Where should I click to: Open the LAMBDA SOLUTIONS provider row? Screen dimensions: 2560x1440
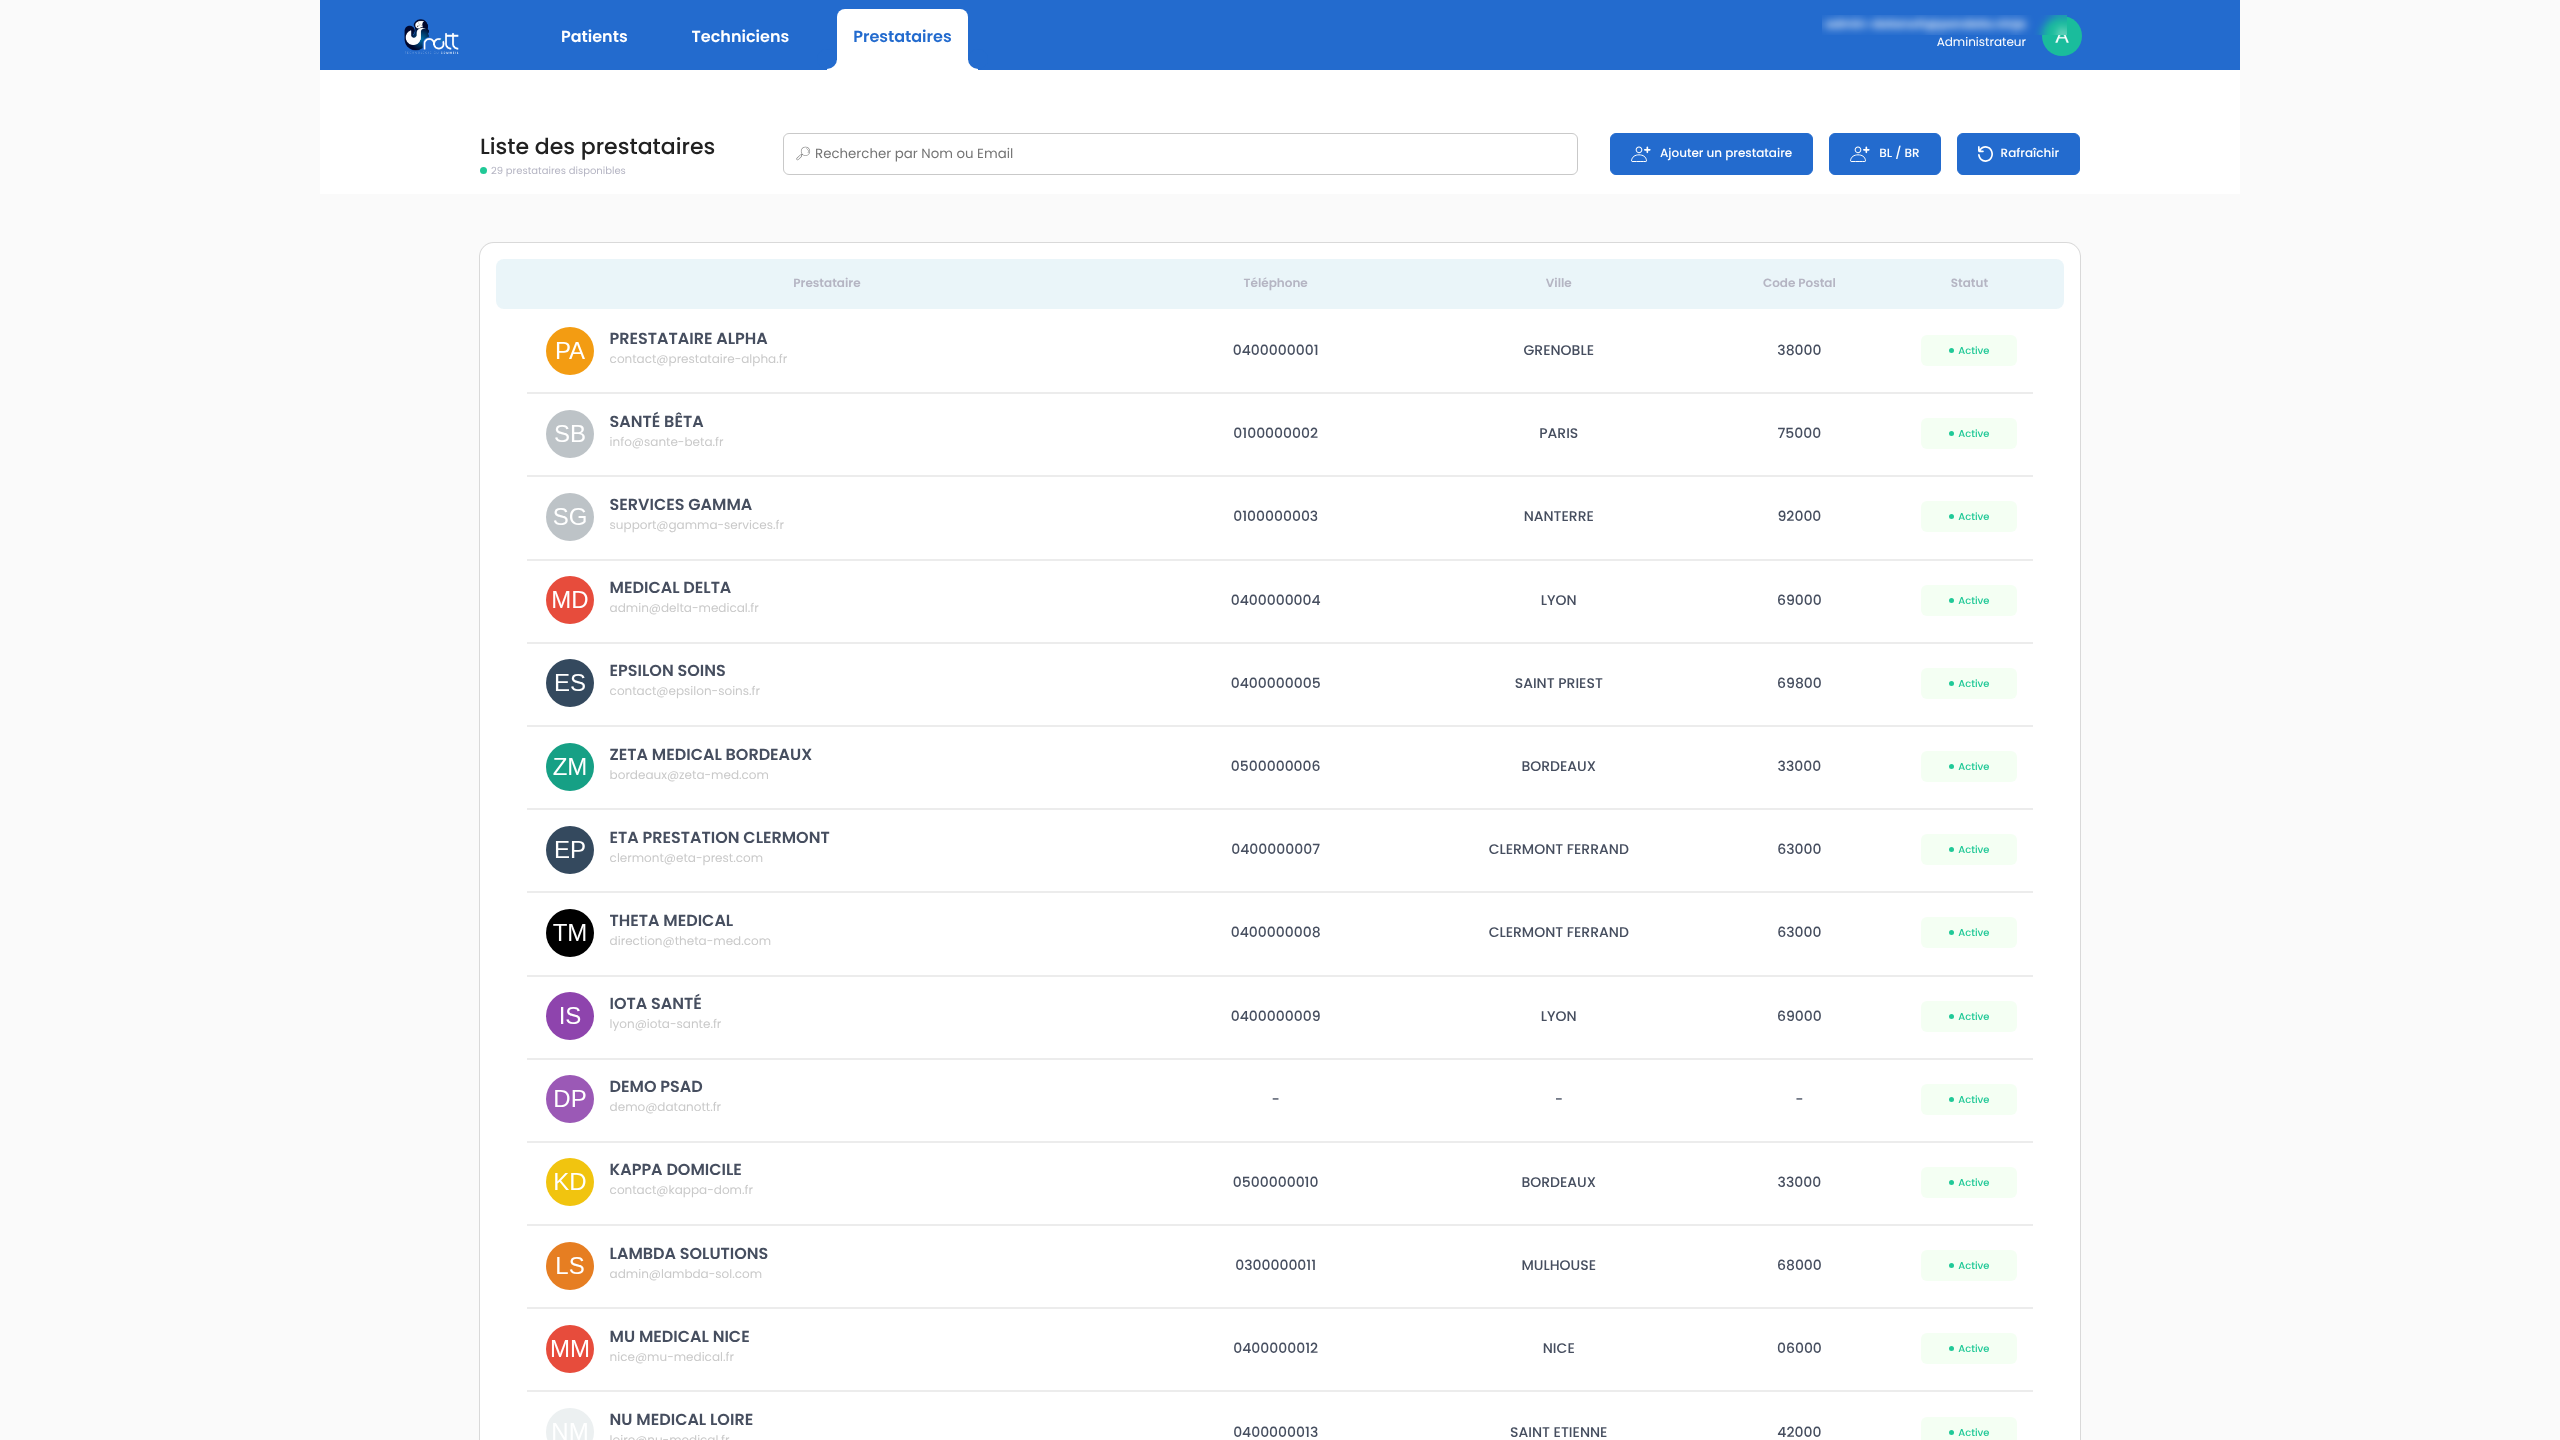(688, 1254)
